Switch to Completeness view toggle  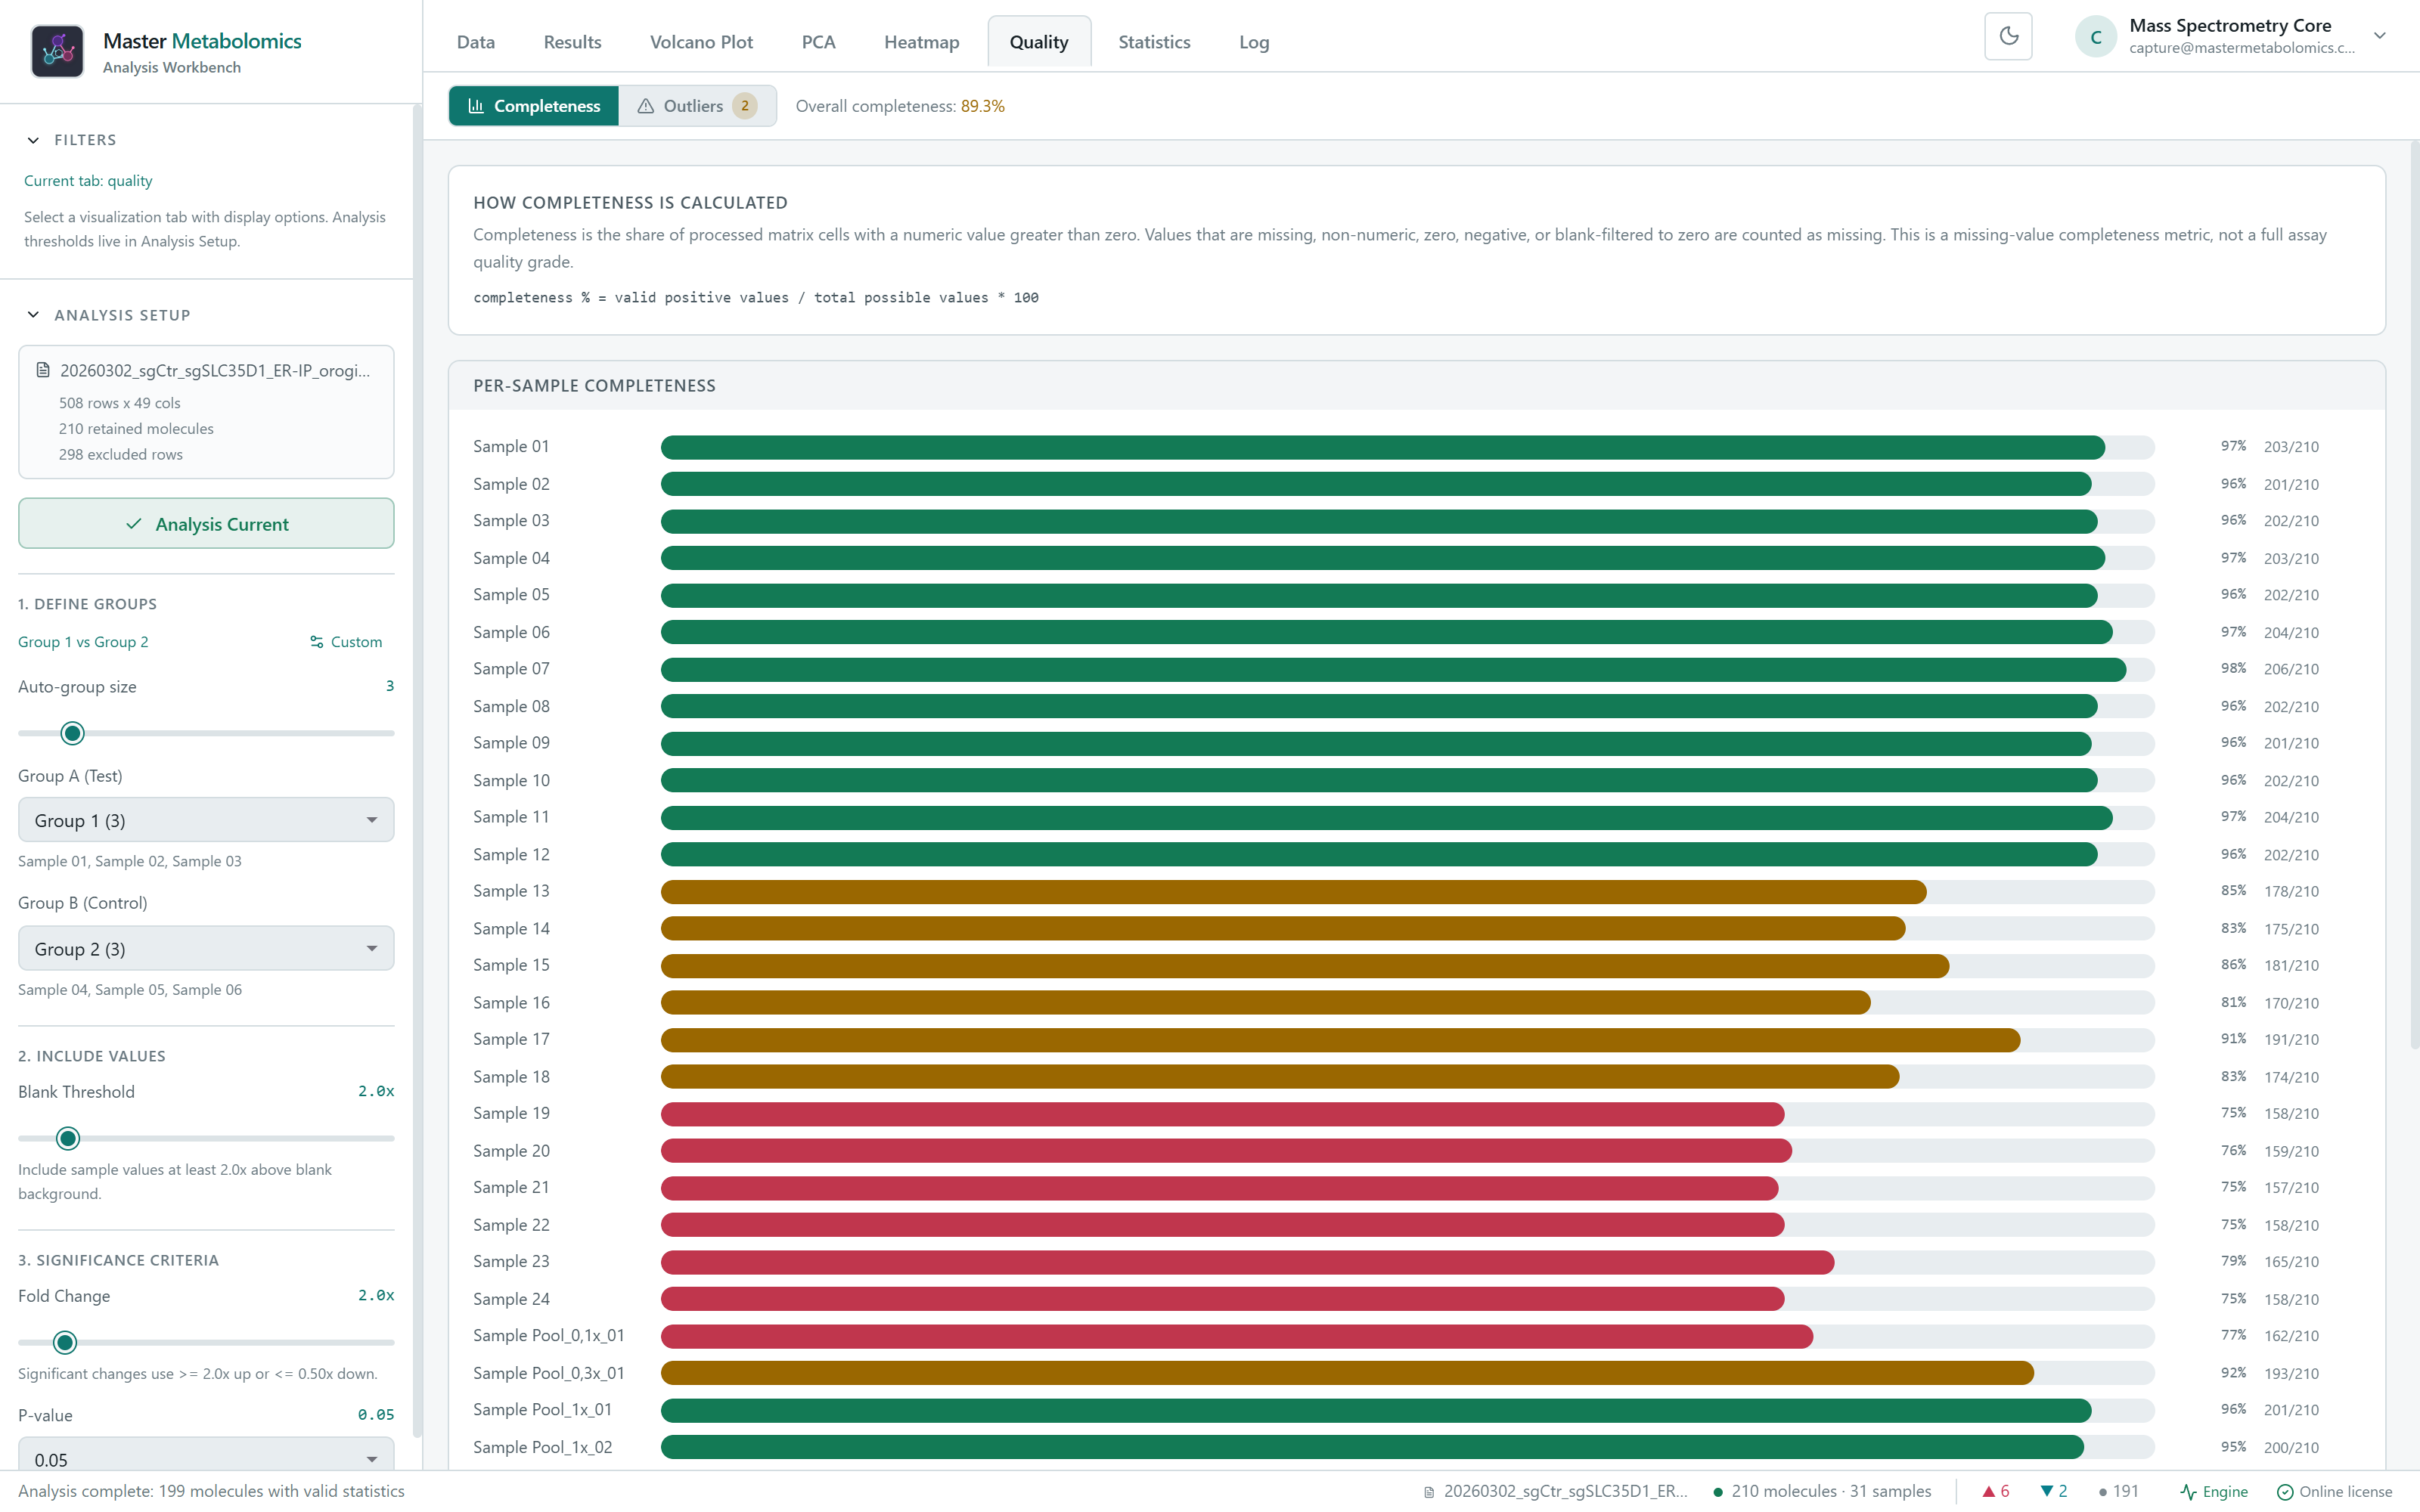pos(534,106)
